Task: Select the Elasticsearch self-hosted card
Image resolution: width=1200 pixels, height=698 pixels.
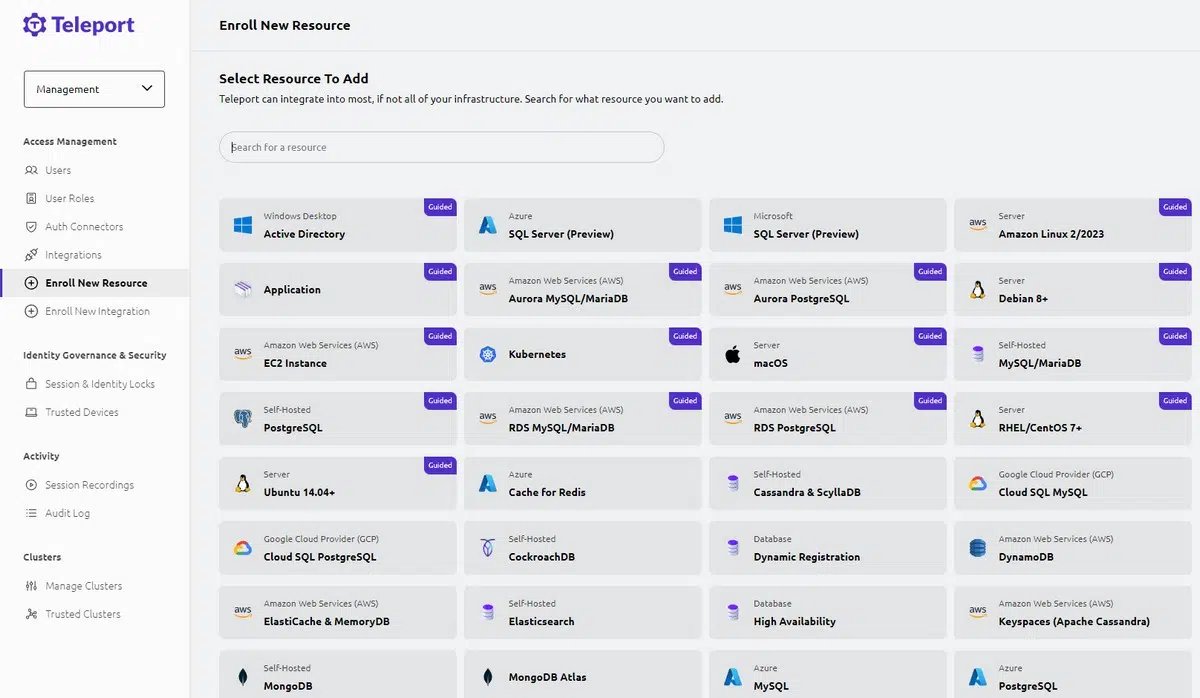Action: click(582, 613)
